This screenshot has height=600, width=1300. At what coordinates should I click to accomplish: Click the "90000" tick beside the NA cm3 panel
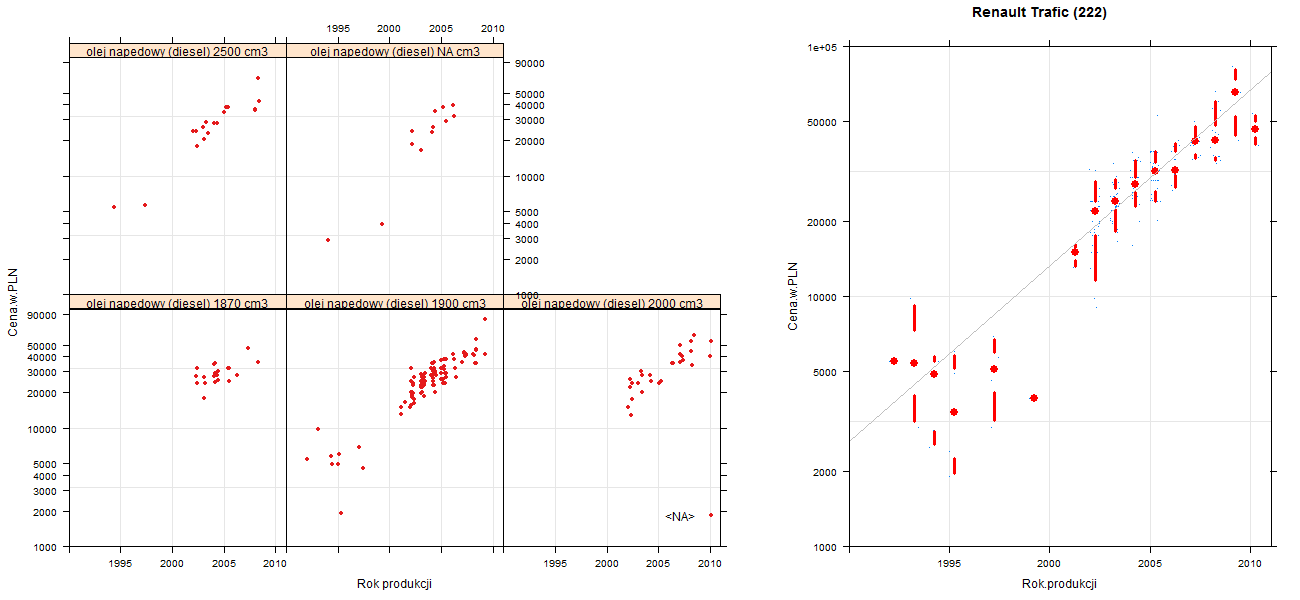click(x=528, y=63)
